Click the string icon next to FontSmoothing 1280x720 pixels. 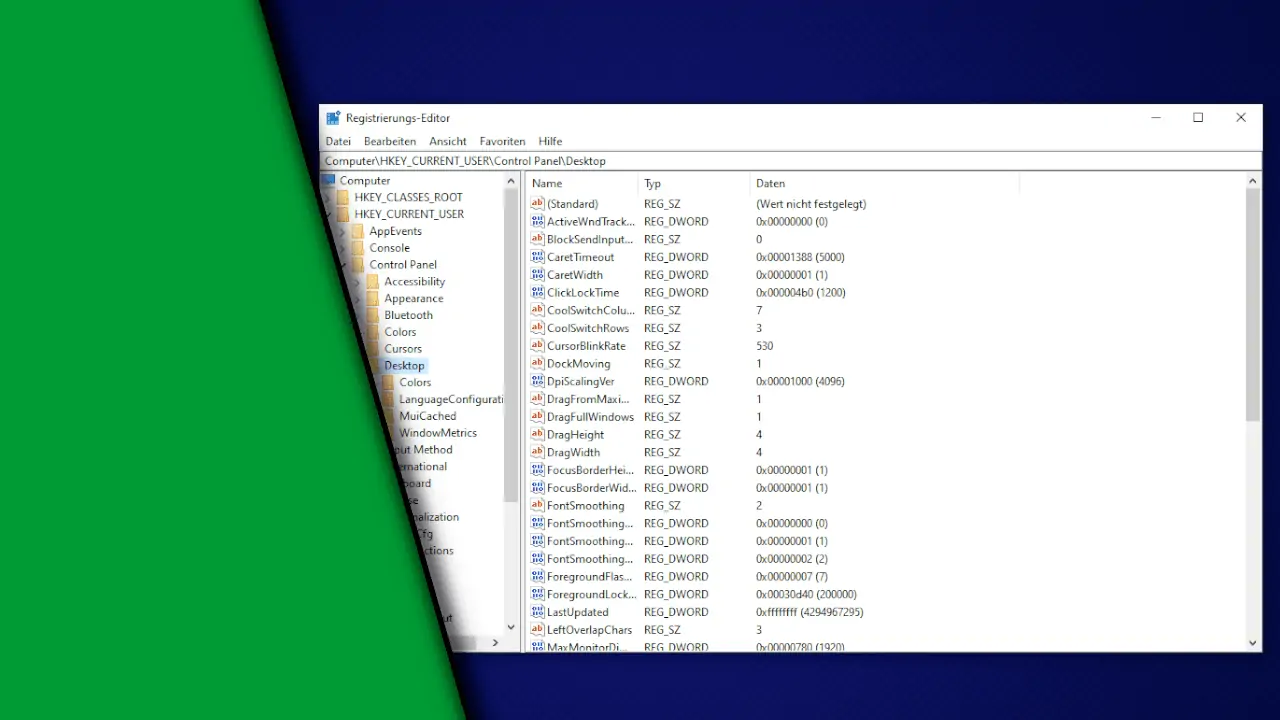point(538,506)
